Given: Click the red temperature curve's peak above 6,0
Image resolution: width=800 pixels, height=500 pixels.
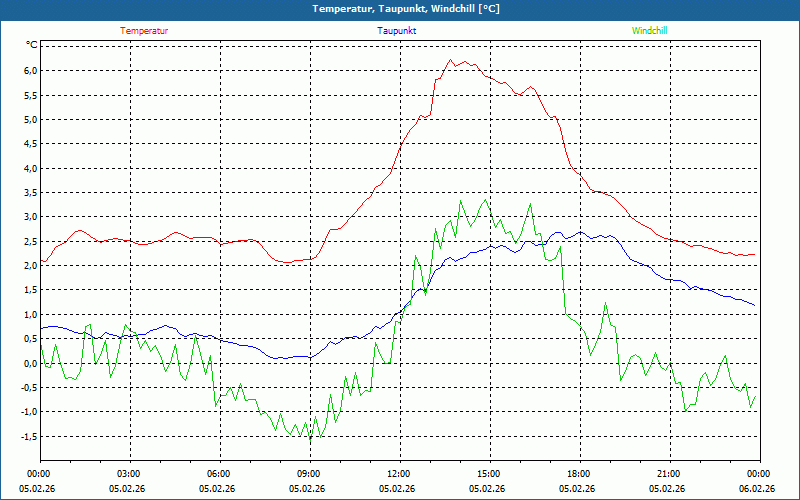Looking at the screenshot, I should point(449,60).
